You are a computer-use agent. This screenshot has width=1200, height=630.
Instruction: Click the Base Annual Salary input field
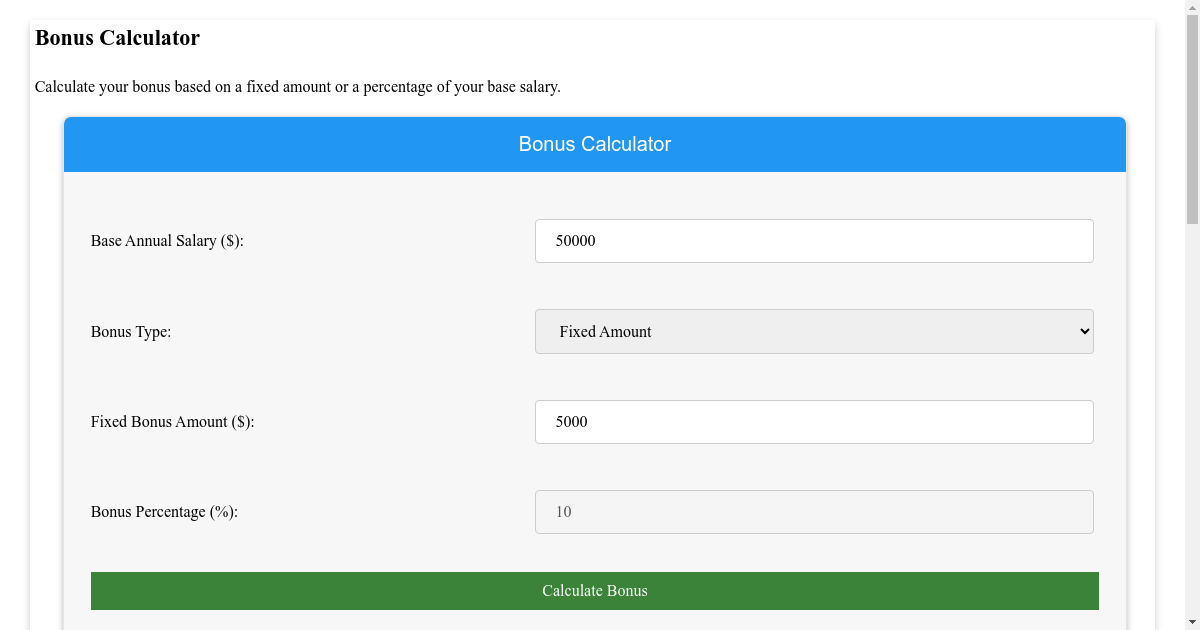point(814,240)
